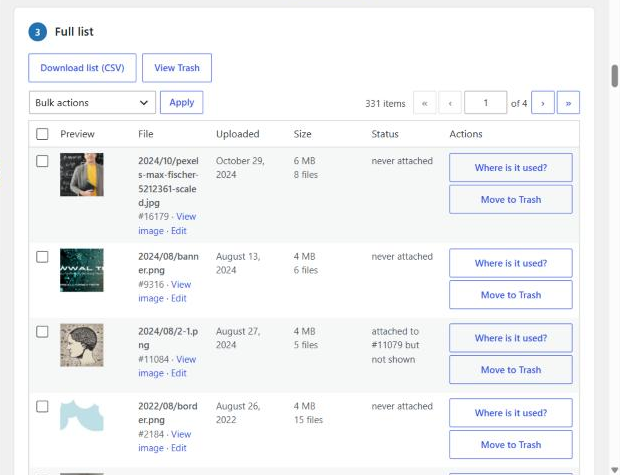Open the pexels-max-fischer preview thumbnail
The width and height of the screenshot is (620, 475).
click(x=82, y=175)
